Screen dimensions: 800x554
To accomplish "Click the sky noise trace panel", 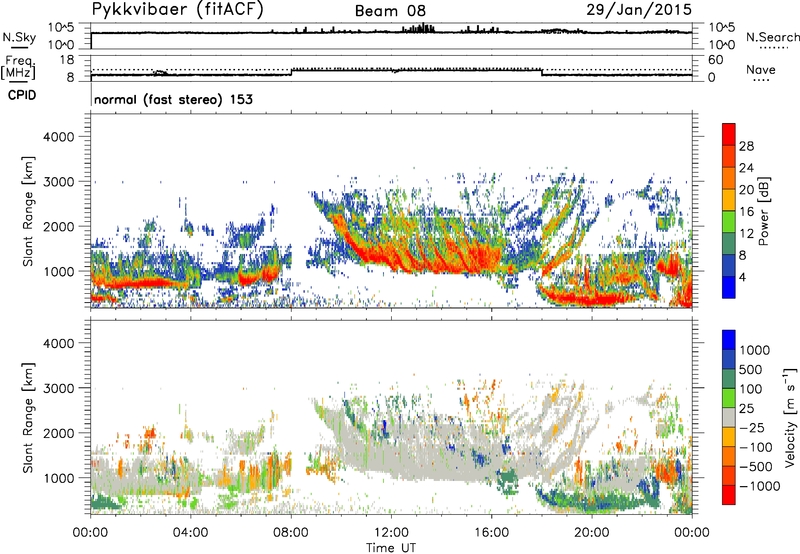I will (x=391, y=36).
